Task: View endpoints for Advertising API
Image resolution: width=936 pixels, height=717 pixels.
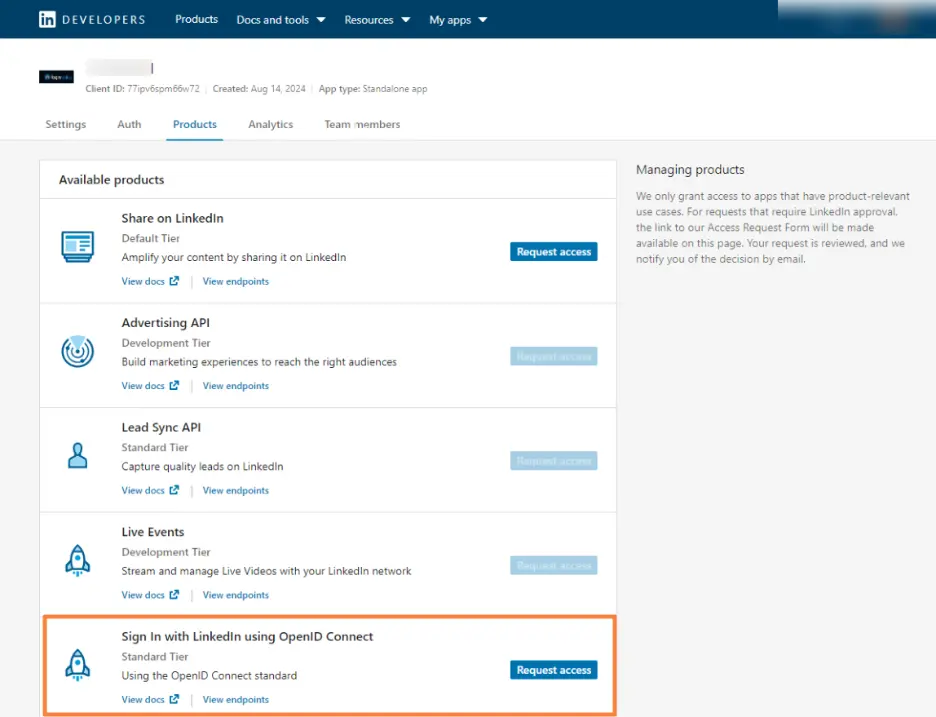Action: pos(235,386)
